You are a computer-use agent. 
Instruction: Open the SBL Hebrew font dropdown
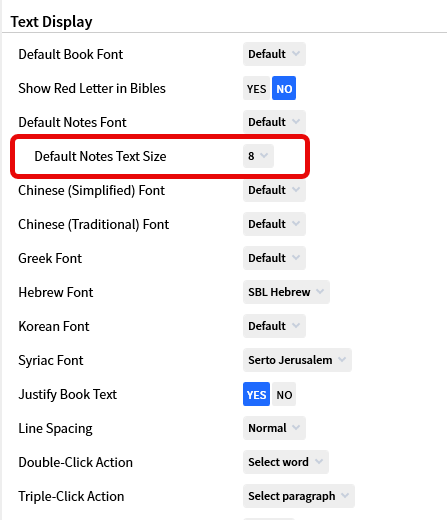286,292
